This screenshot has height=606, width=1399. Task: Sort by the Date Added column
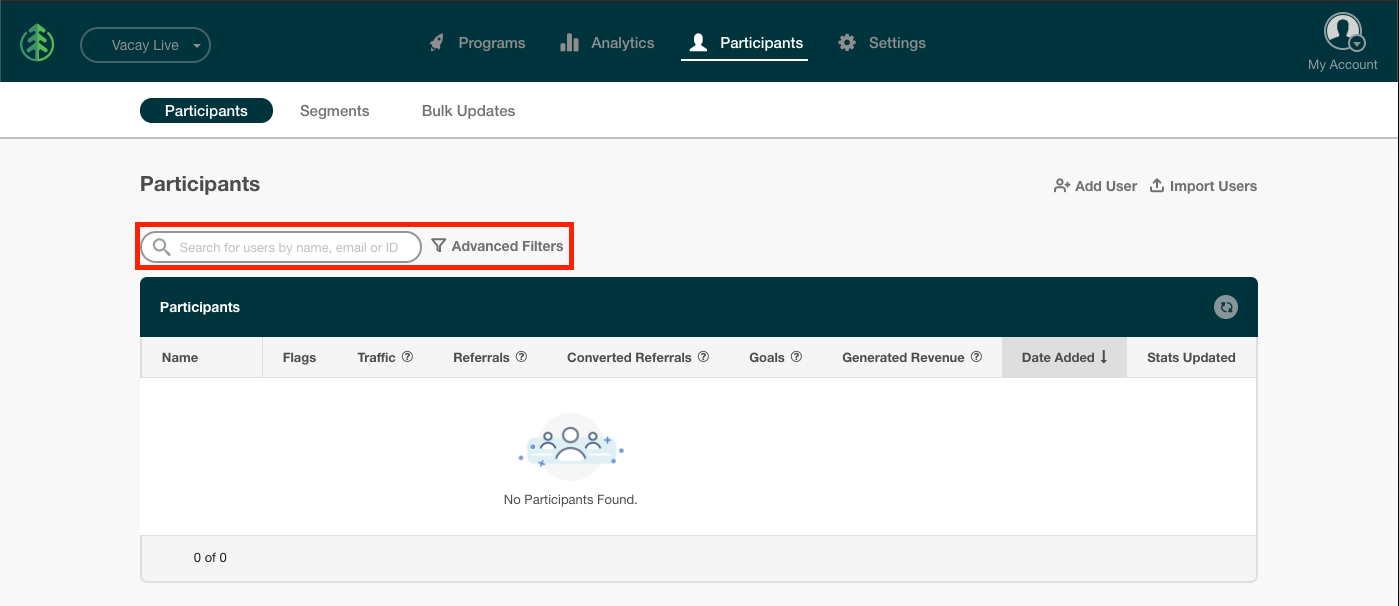(1064, 357)
